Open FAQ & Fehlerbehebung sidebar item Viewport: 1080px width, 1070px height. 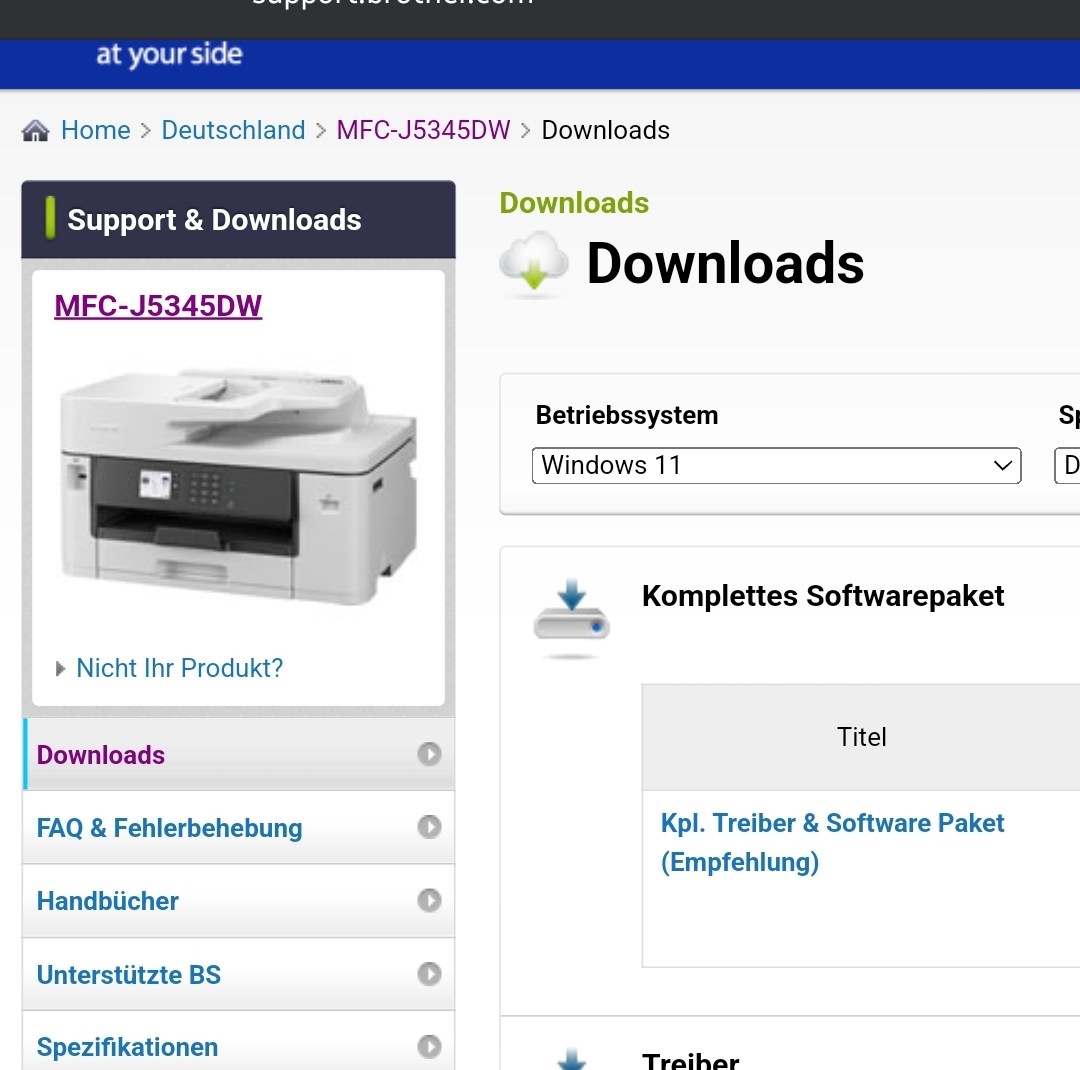(238, 827)
